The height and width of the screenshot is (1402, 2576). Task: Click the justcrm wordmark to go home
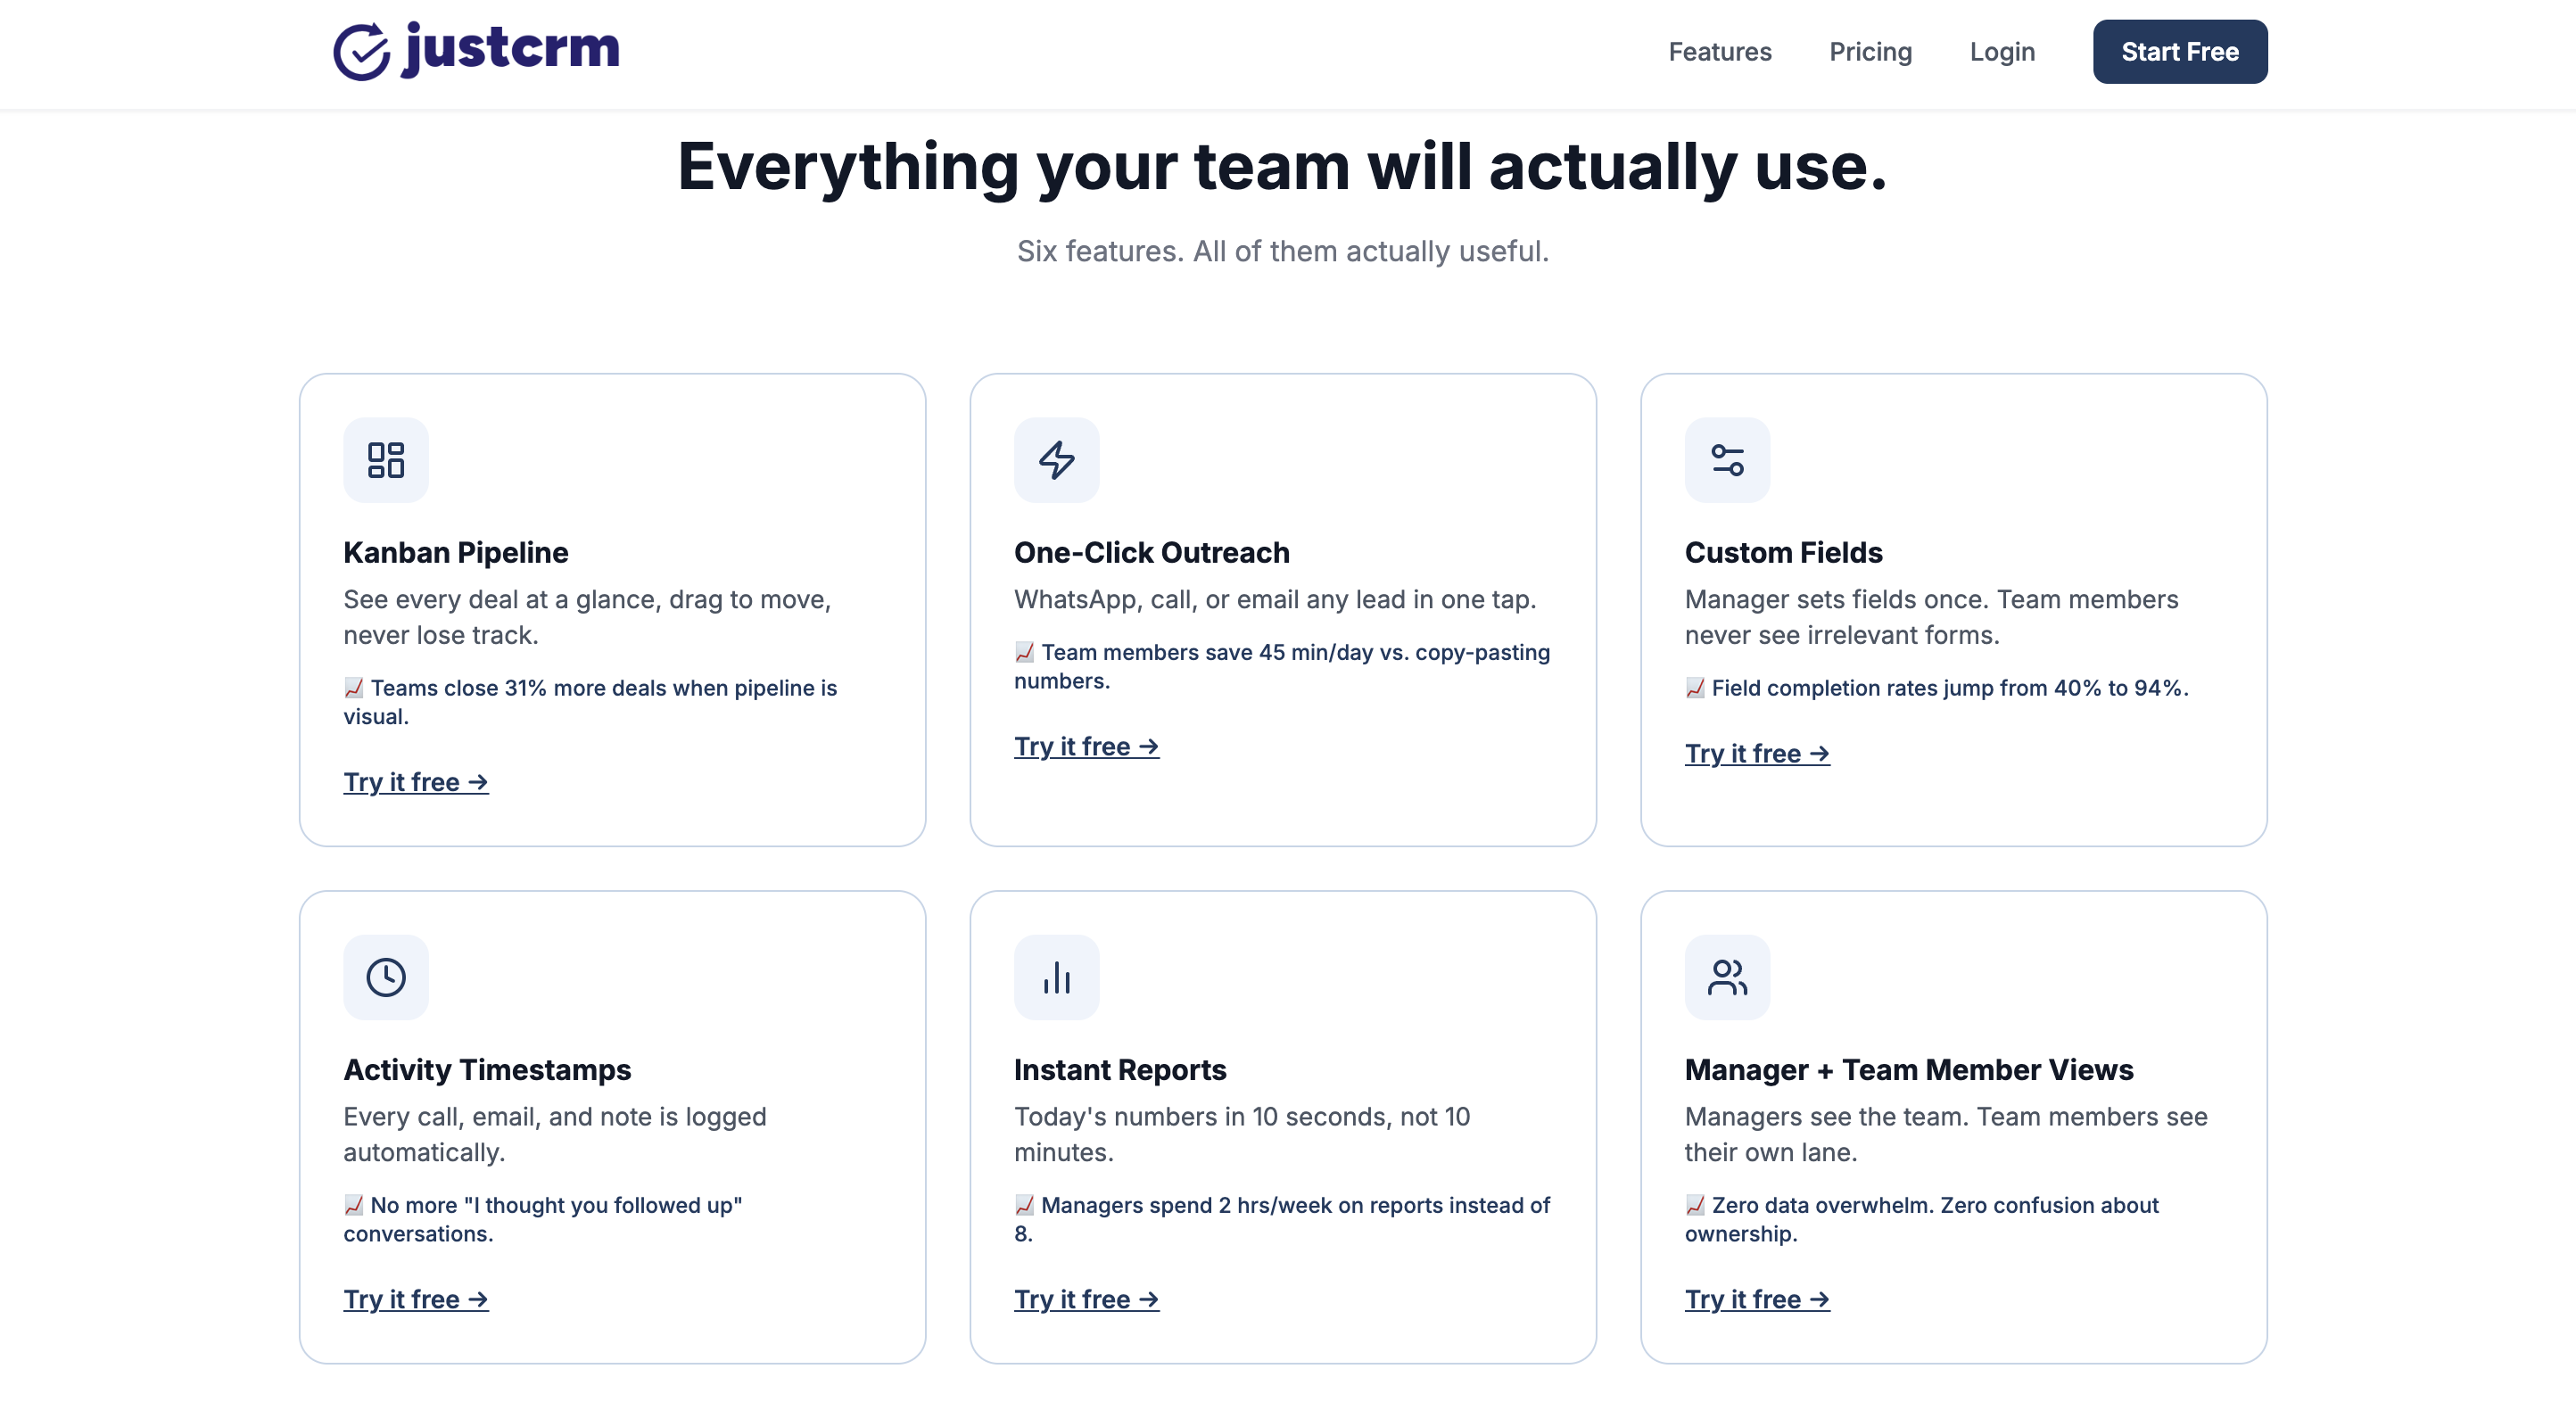[x=511, y=48]
